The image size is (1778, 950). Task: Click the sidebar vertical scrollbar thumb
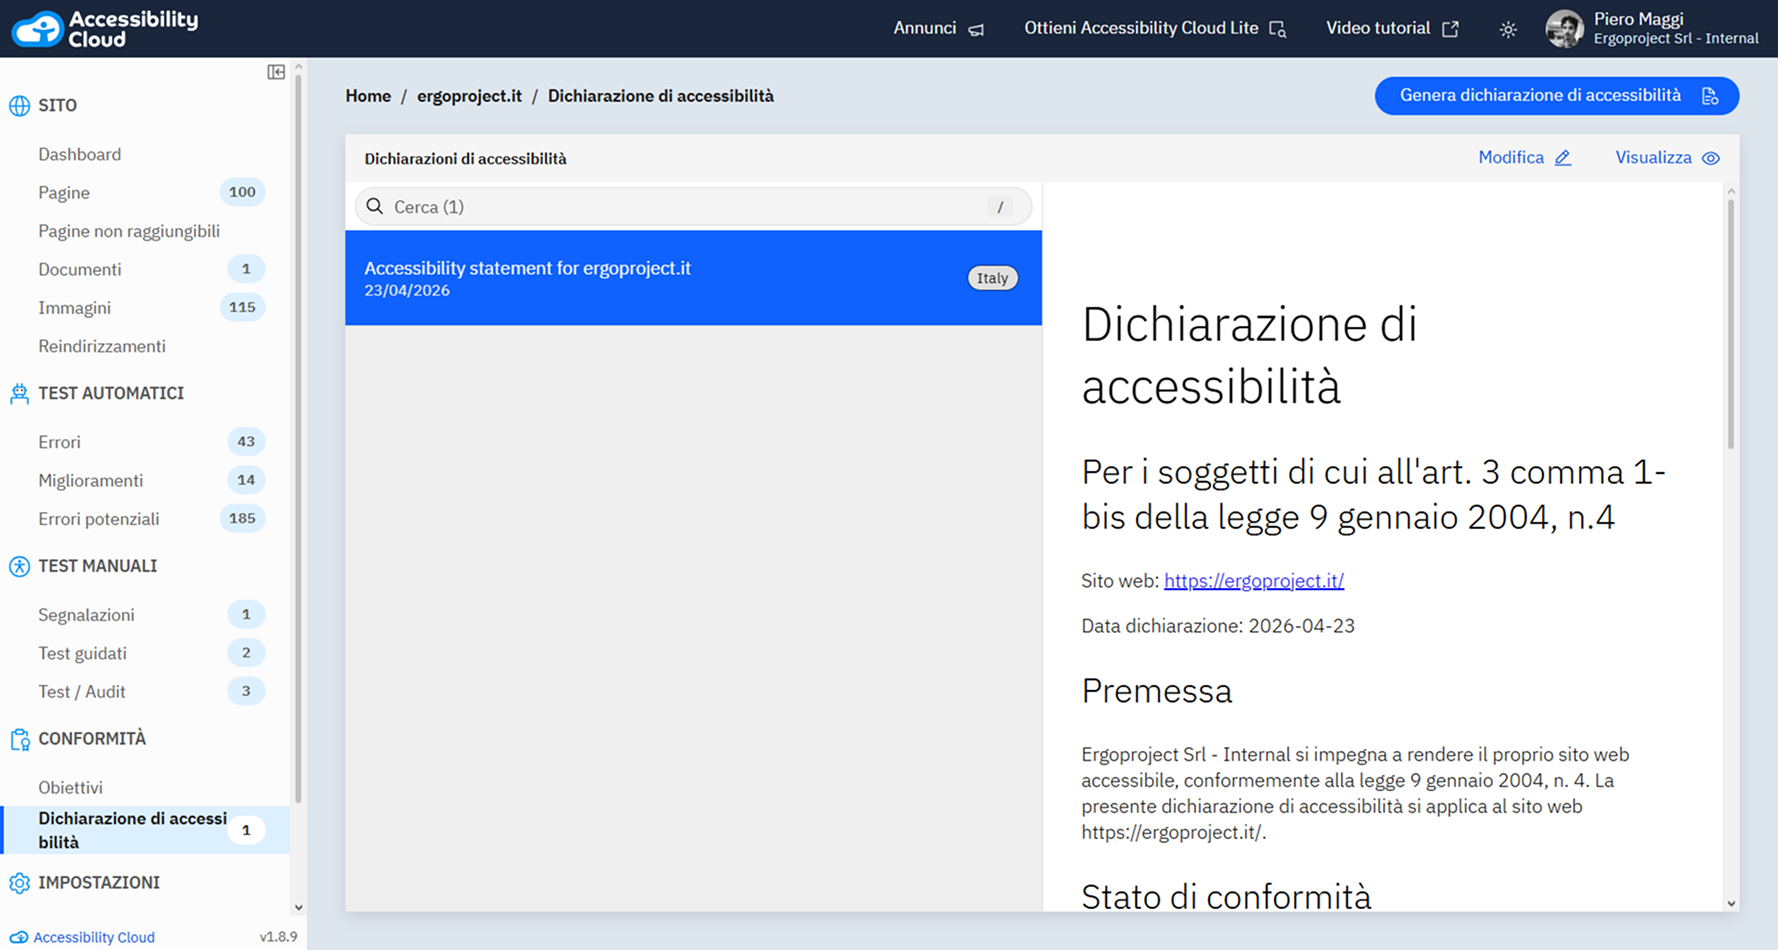298,440
